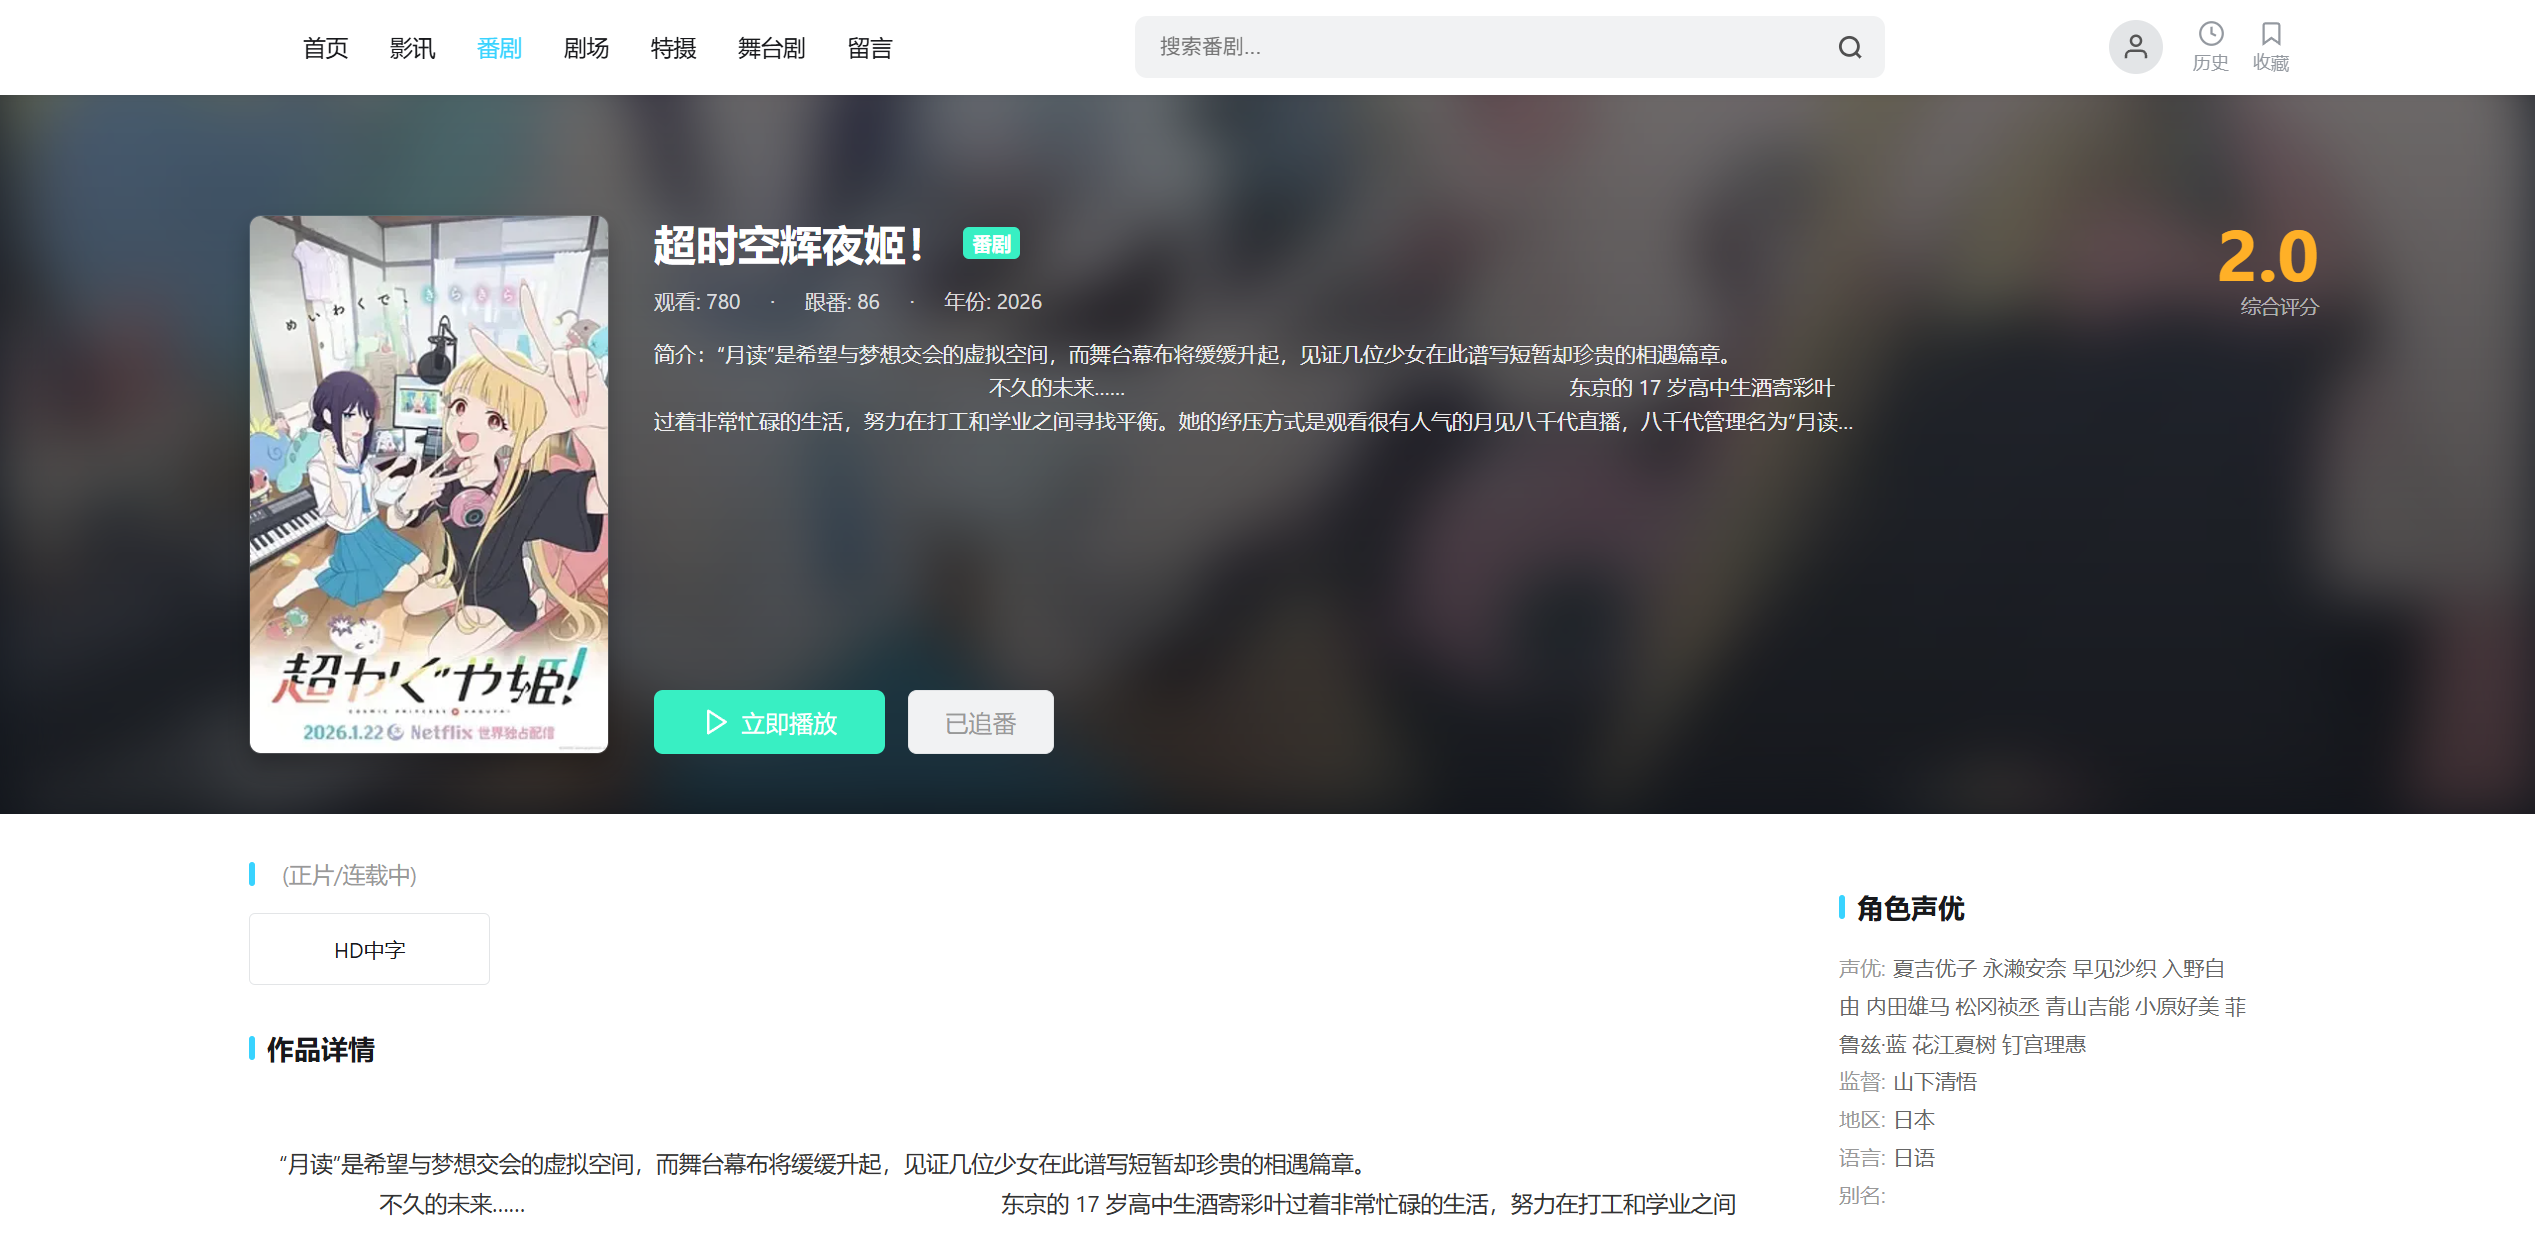Click the 番剧 badge beside the title
2535x1233 pixels.
(x=991, y=243)
